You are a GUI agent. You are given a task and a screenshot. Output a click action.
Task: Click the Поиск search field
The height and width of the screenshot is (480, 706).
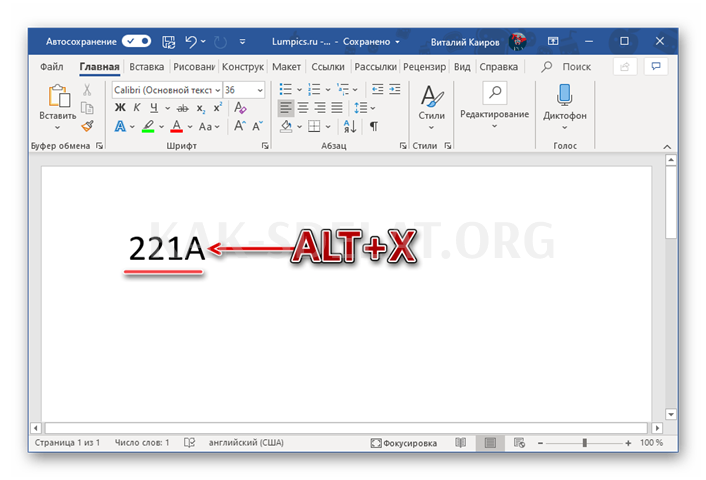click(x=566, y=67)
